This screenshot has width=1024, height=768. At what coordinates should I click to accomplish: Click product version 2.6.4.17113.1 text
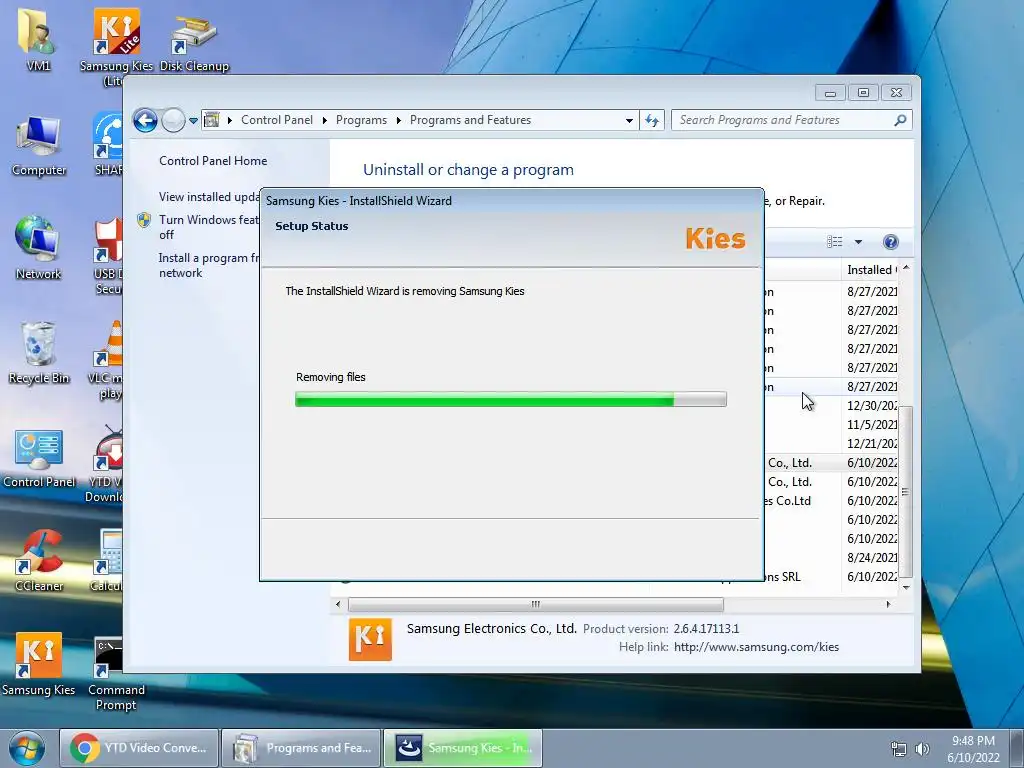706,629
